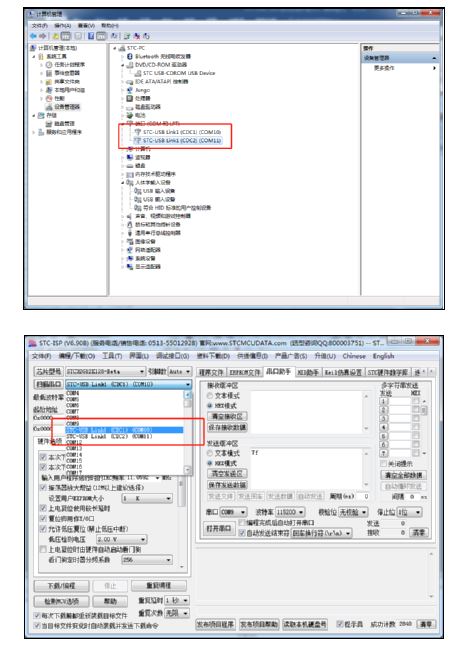Toggle auto-open serial port after programming checkbox
Viewport: 470px width, 651px height.
pyautogui.click(x=242, y=523)
